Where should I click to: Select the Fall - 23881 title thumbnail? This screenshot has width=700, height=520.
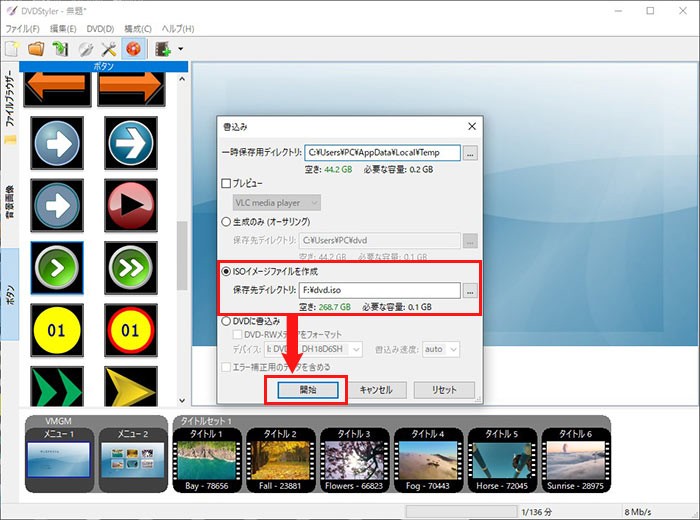point(280,460)
